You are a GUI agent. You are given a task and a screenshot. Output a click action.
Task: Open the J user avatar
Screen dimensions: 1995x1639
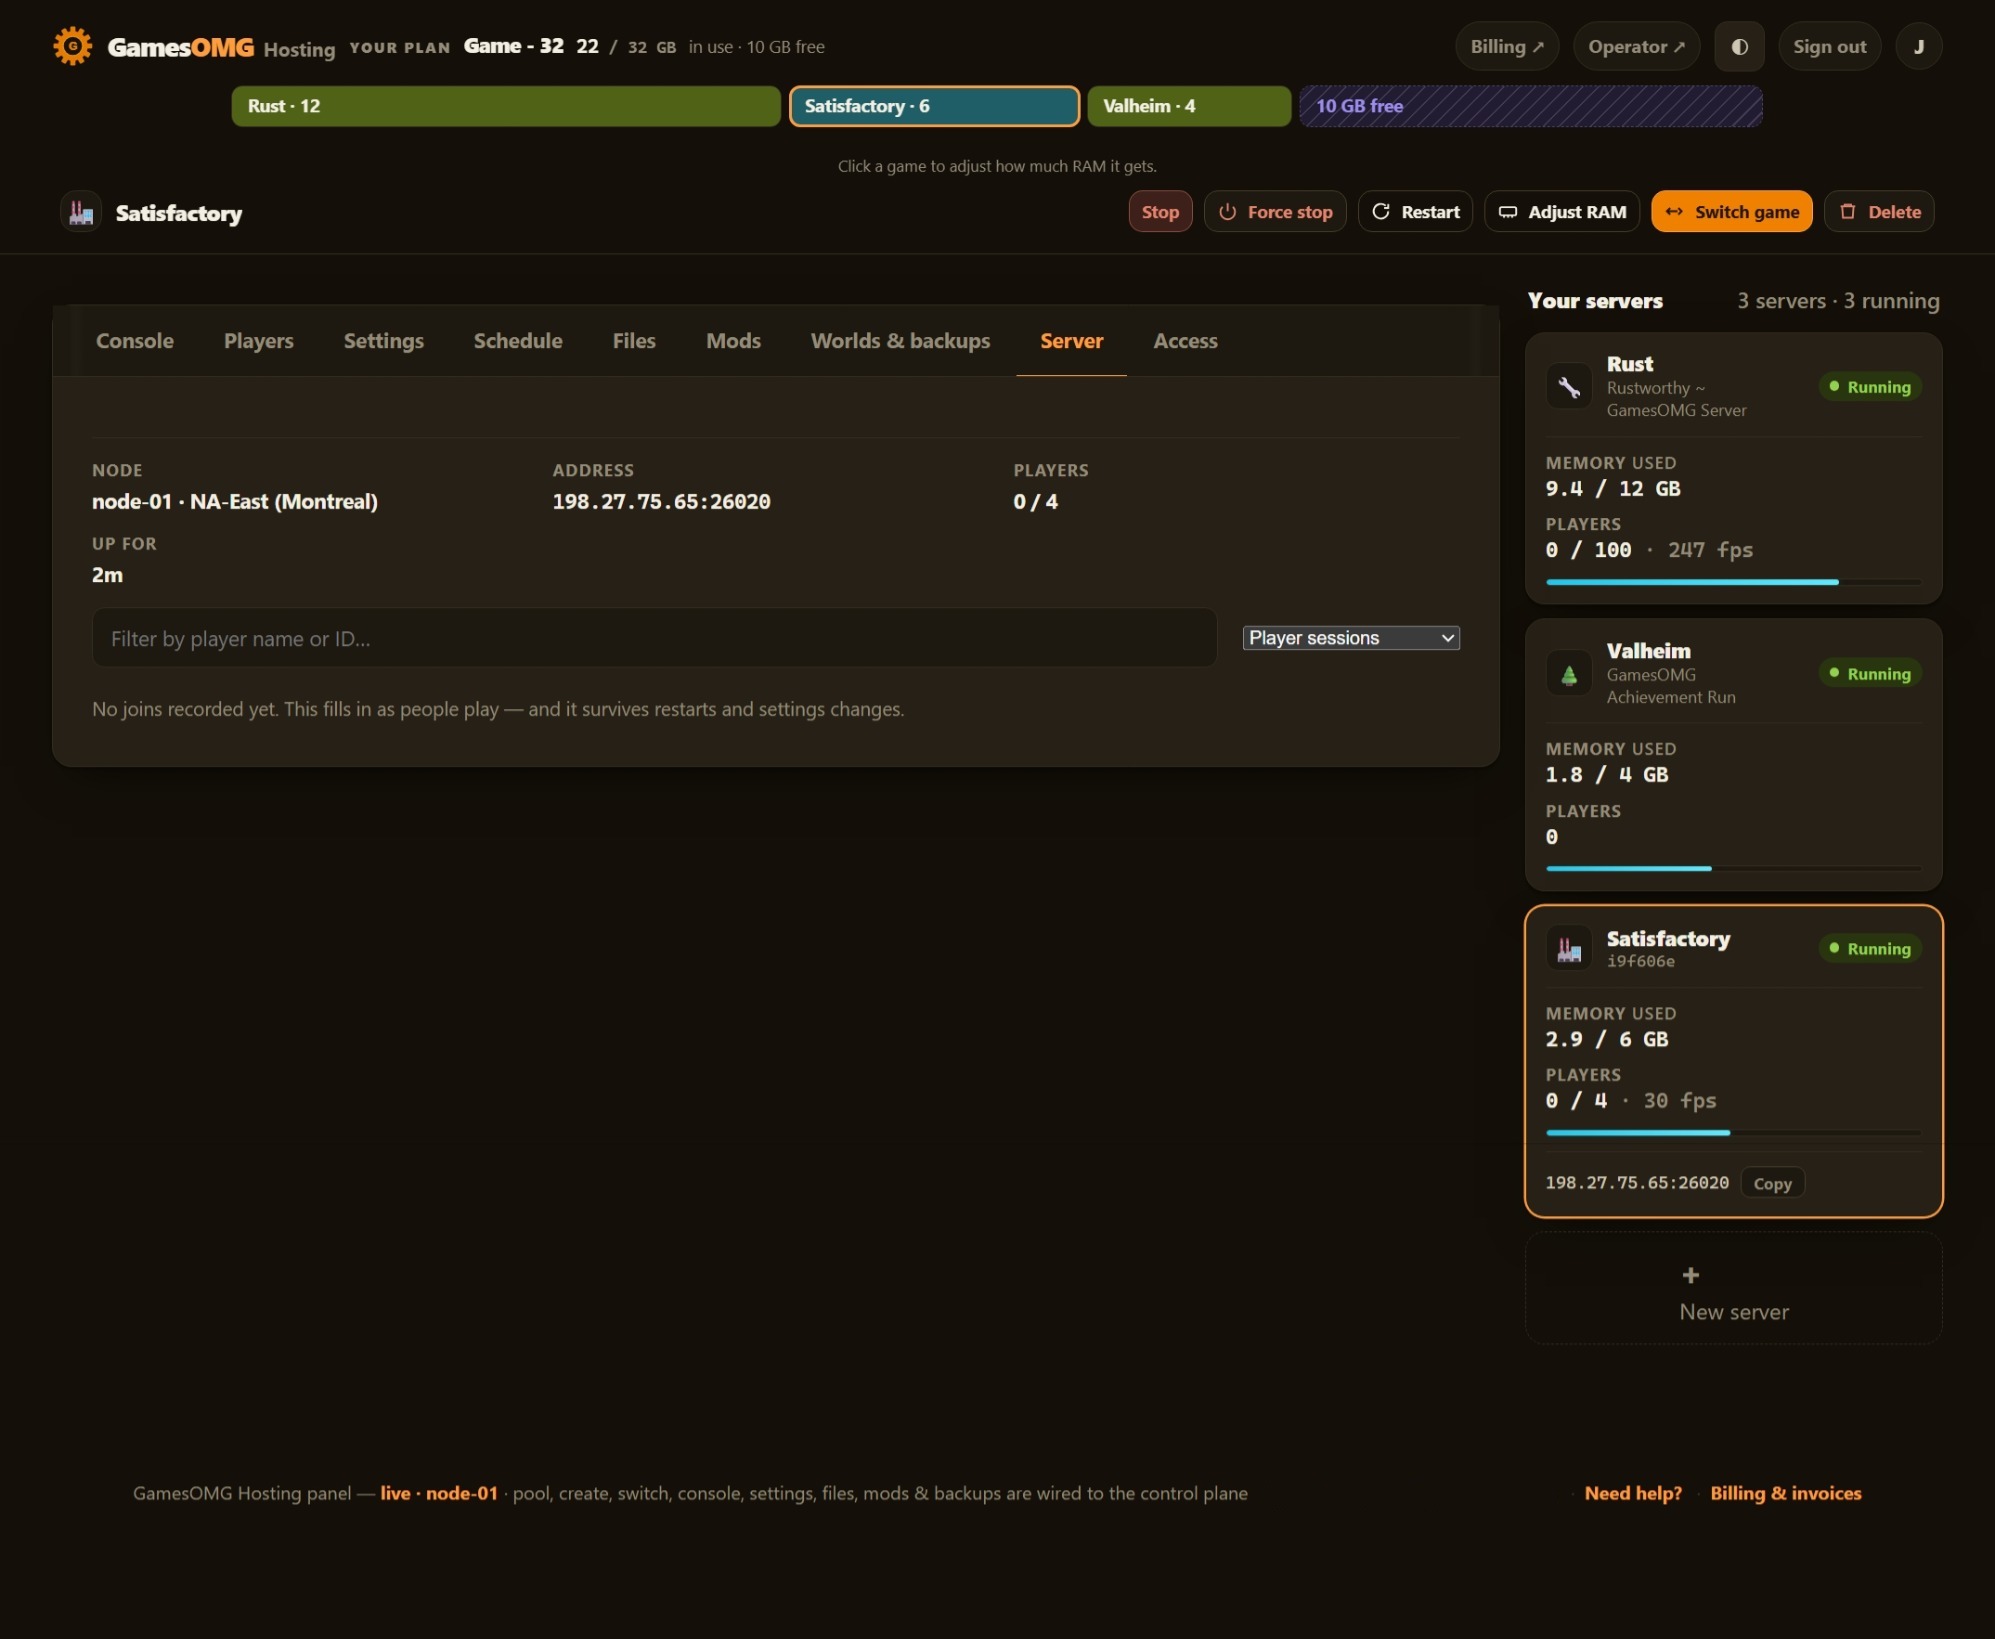pyautogui.click(x=1918, y=47)
